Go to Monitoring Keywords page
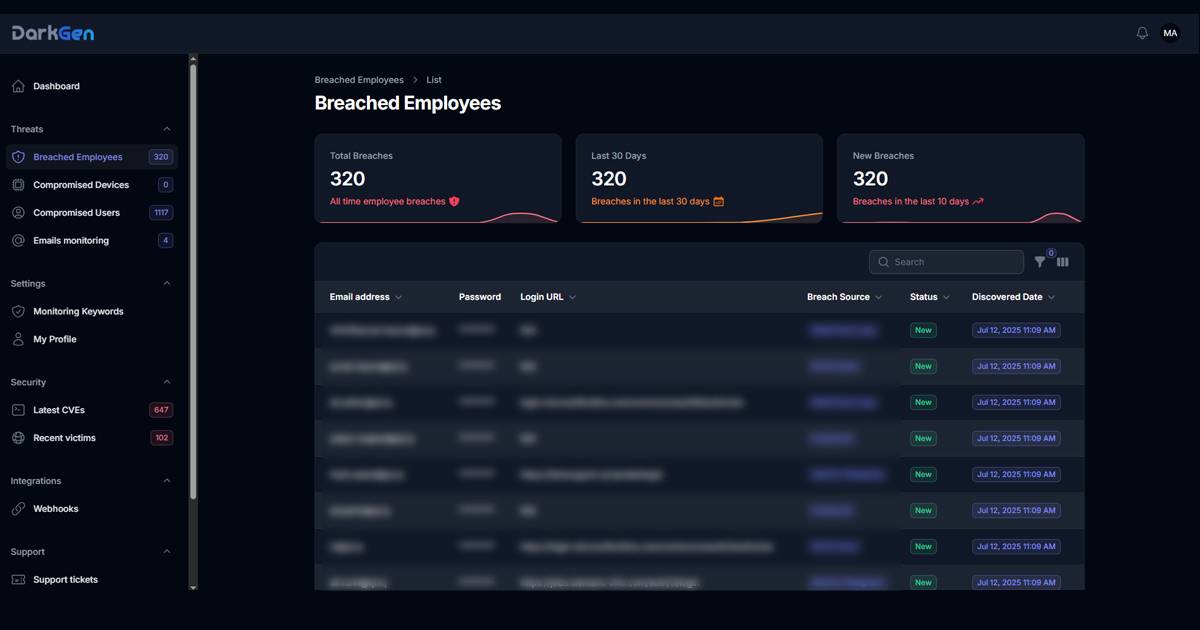This screenshot has width=1200, height=630. pos(78,312)
